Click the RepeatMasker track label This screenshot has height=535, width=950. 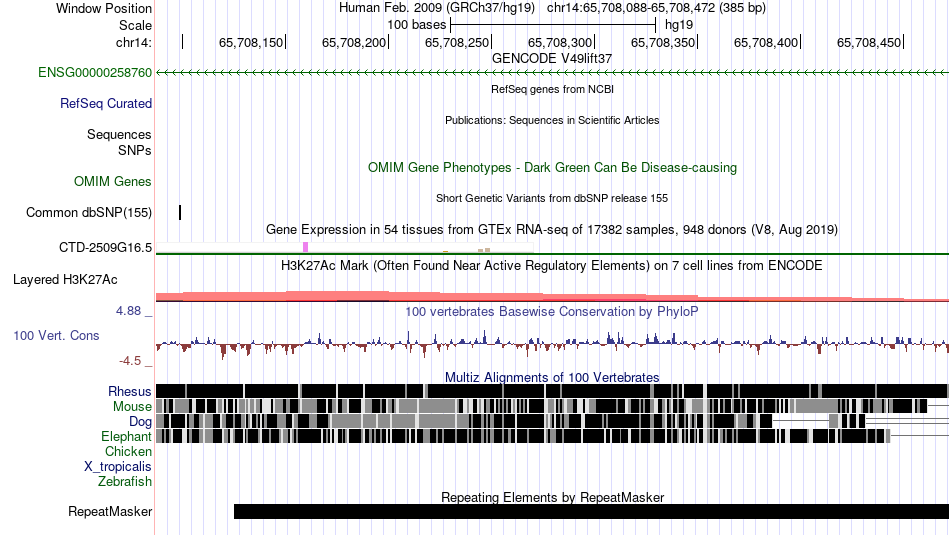pos(110,511)
